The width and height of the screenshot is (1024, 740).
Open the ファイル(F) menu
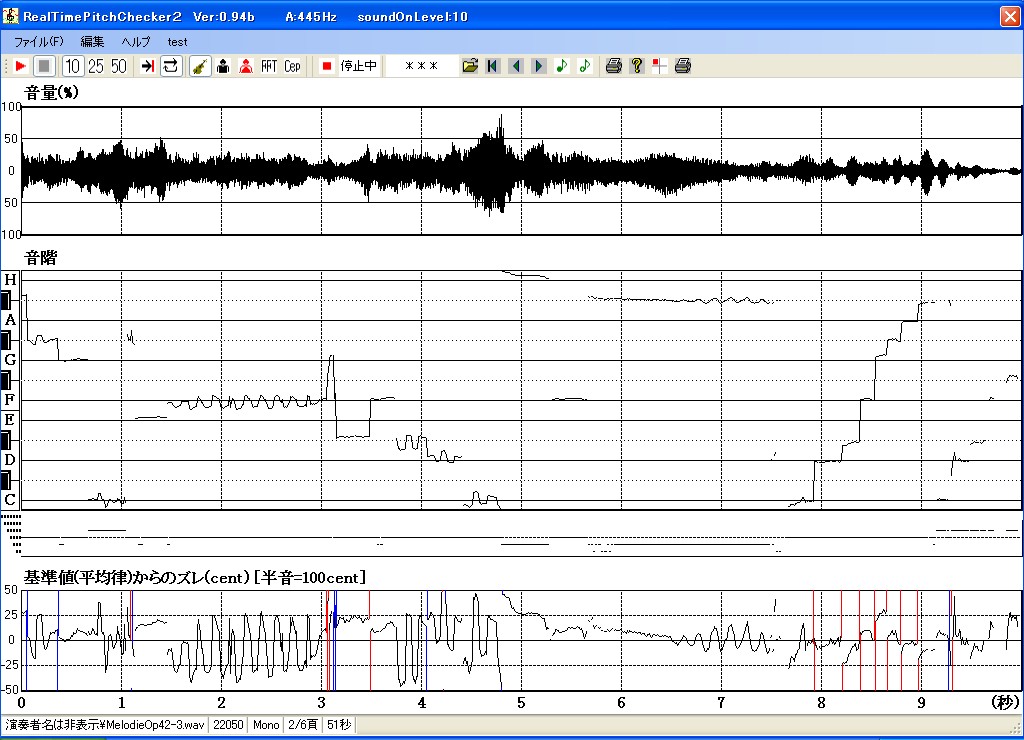coord(39,42)
